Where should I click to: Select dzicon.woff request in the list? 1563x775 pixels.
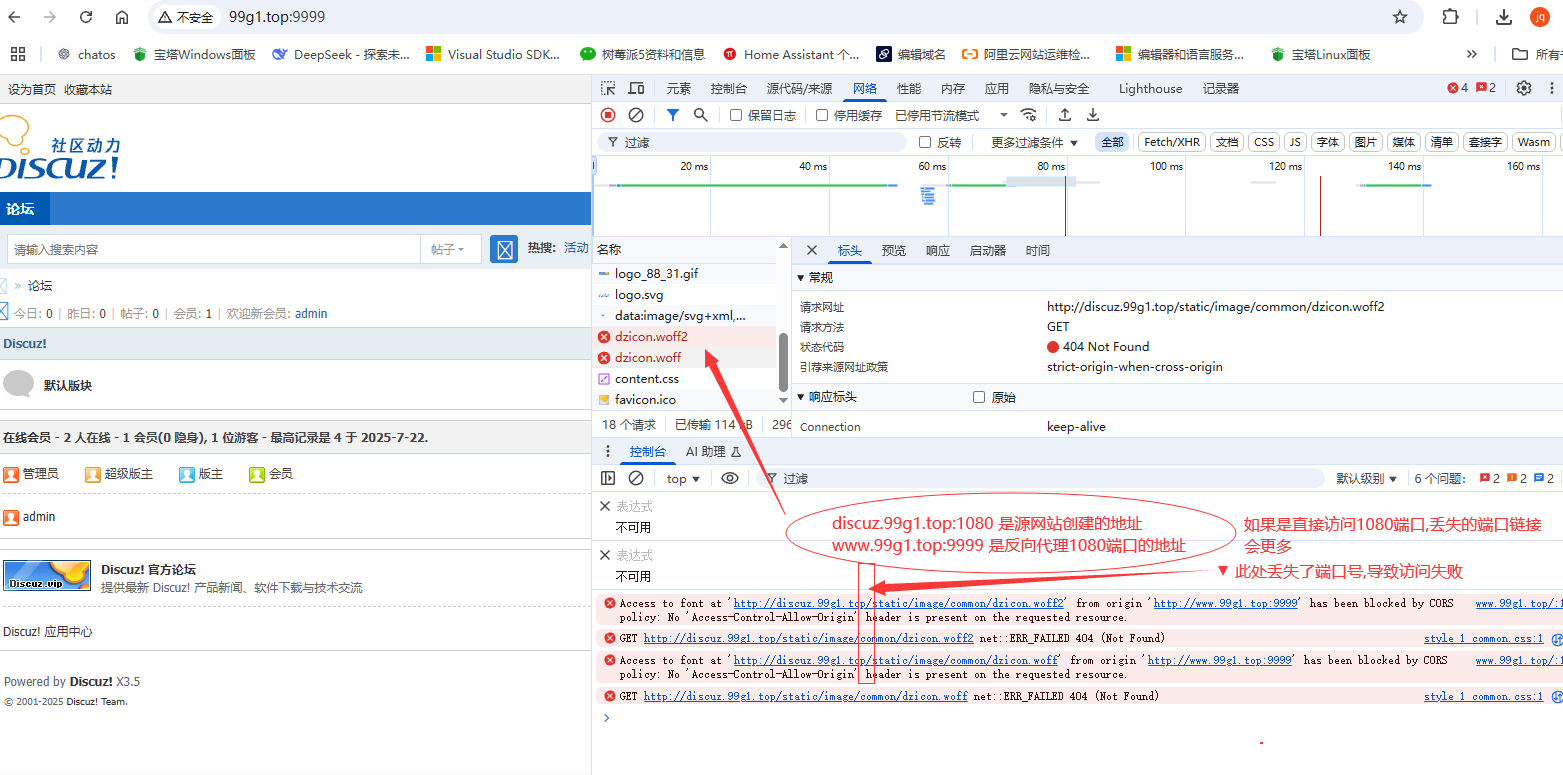(x=647, y=357)
